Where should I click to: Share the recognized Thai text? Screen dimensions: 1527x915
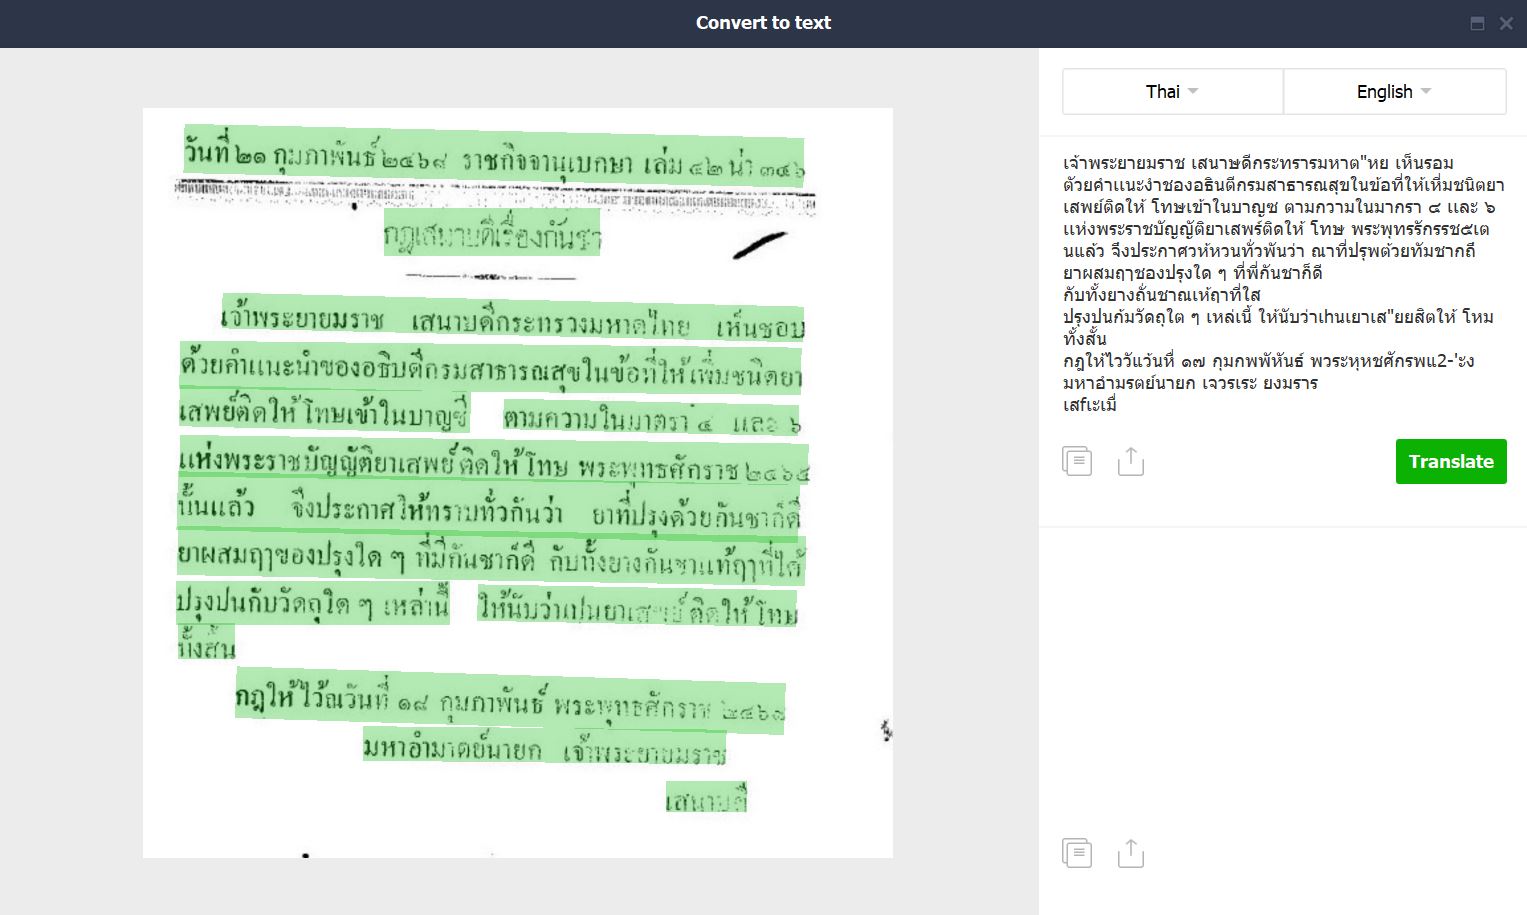1130,461
